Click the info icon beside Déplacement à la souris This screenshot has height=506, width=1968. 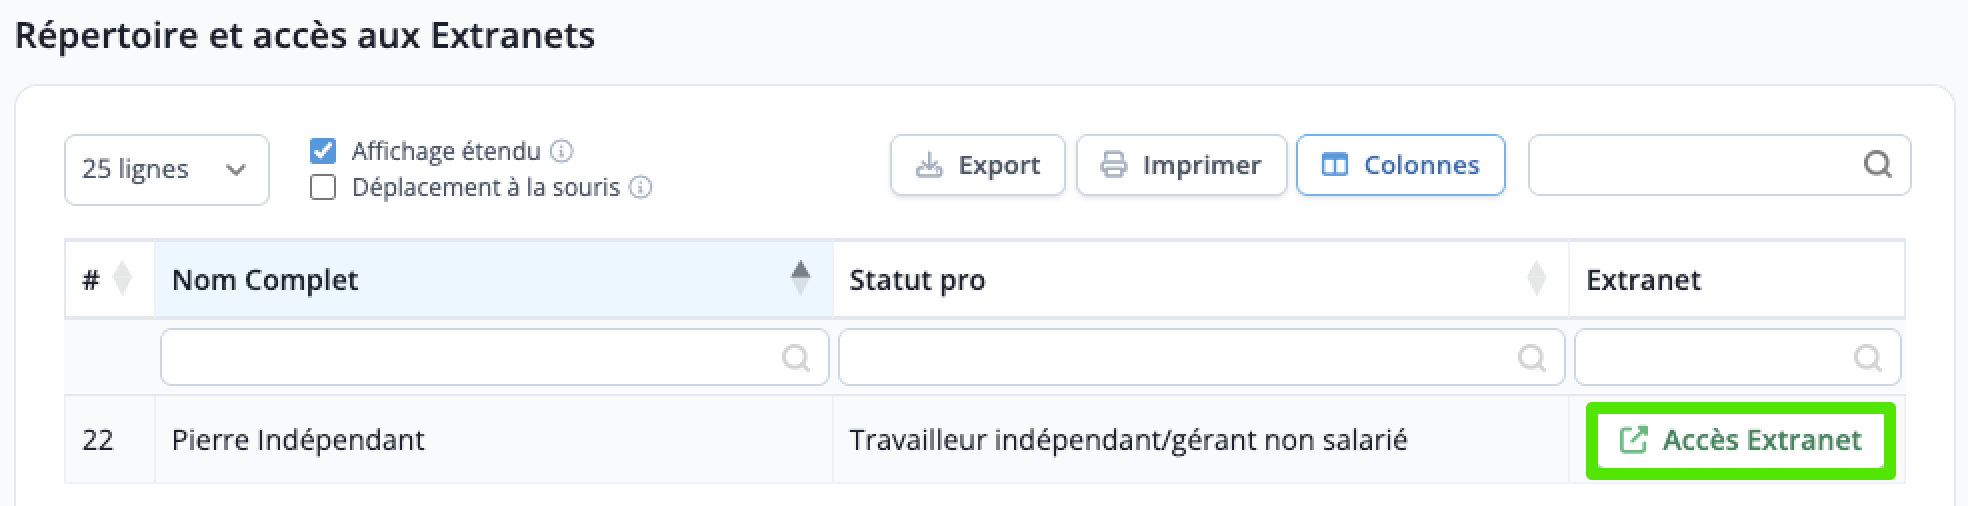pos(641,188)
